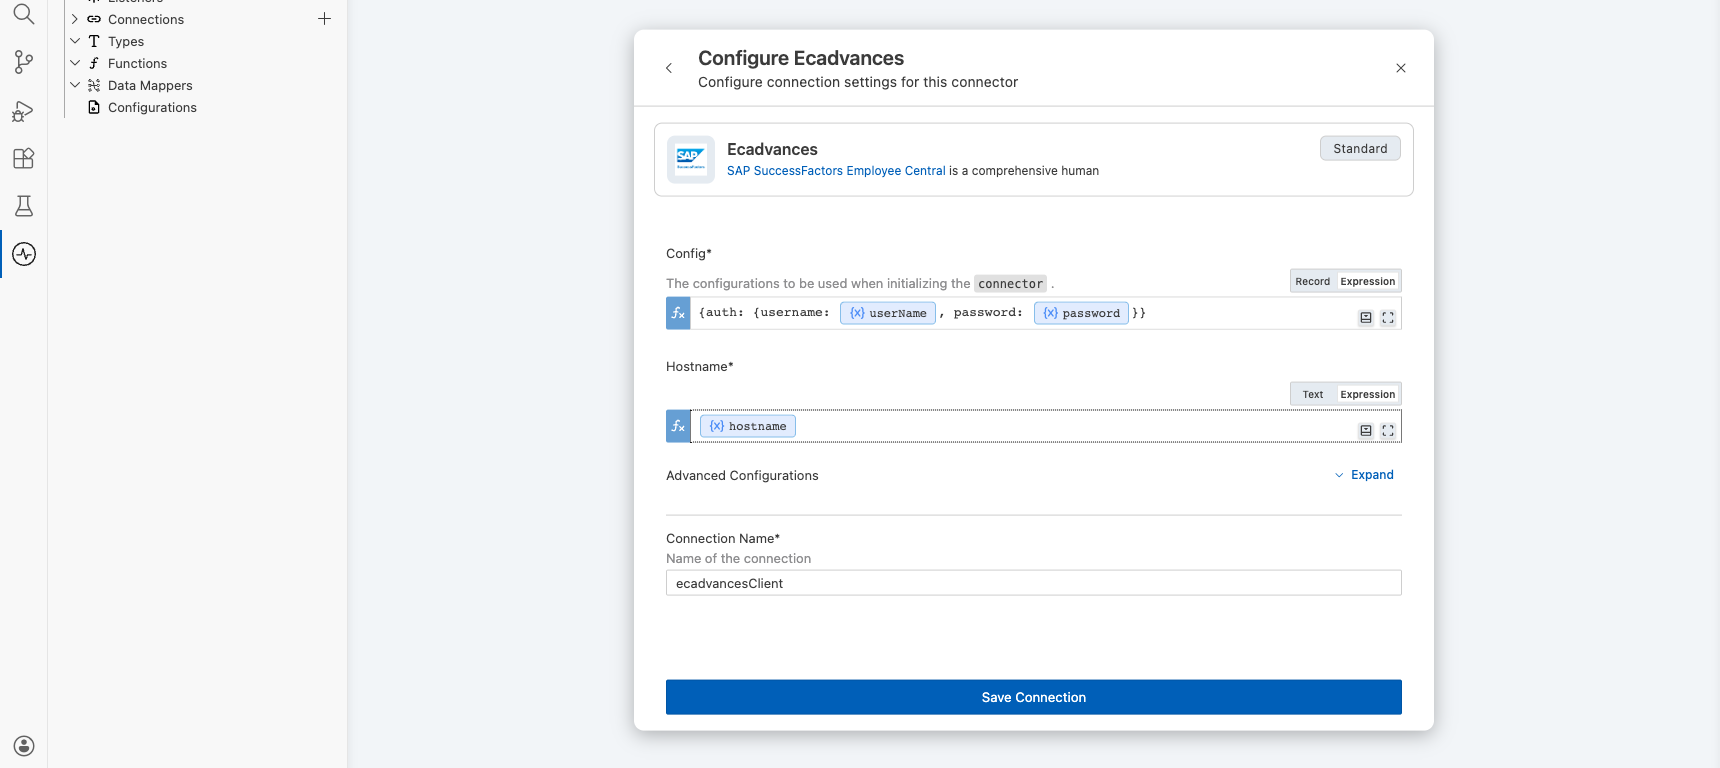This screenshot has height=768, width=1720.
Task: Open the Testing flask icon
Action: (x=24, y=206)
